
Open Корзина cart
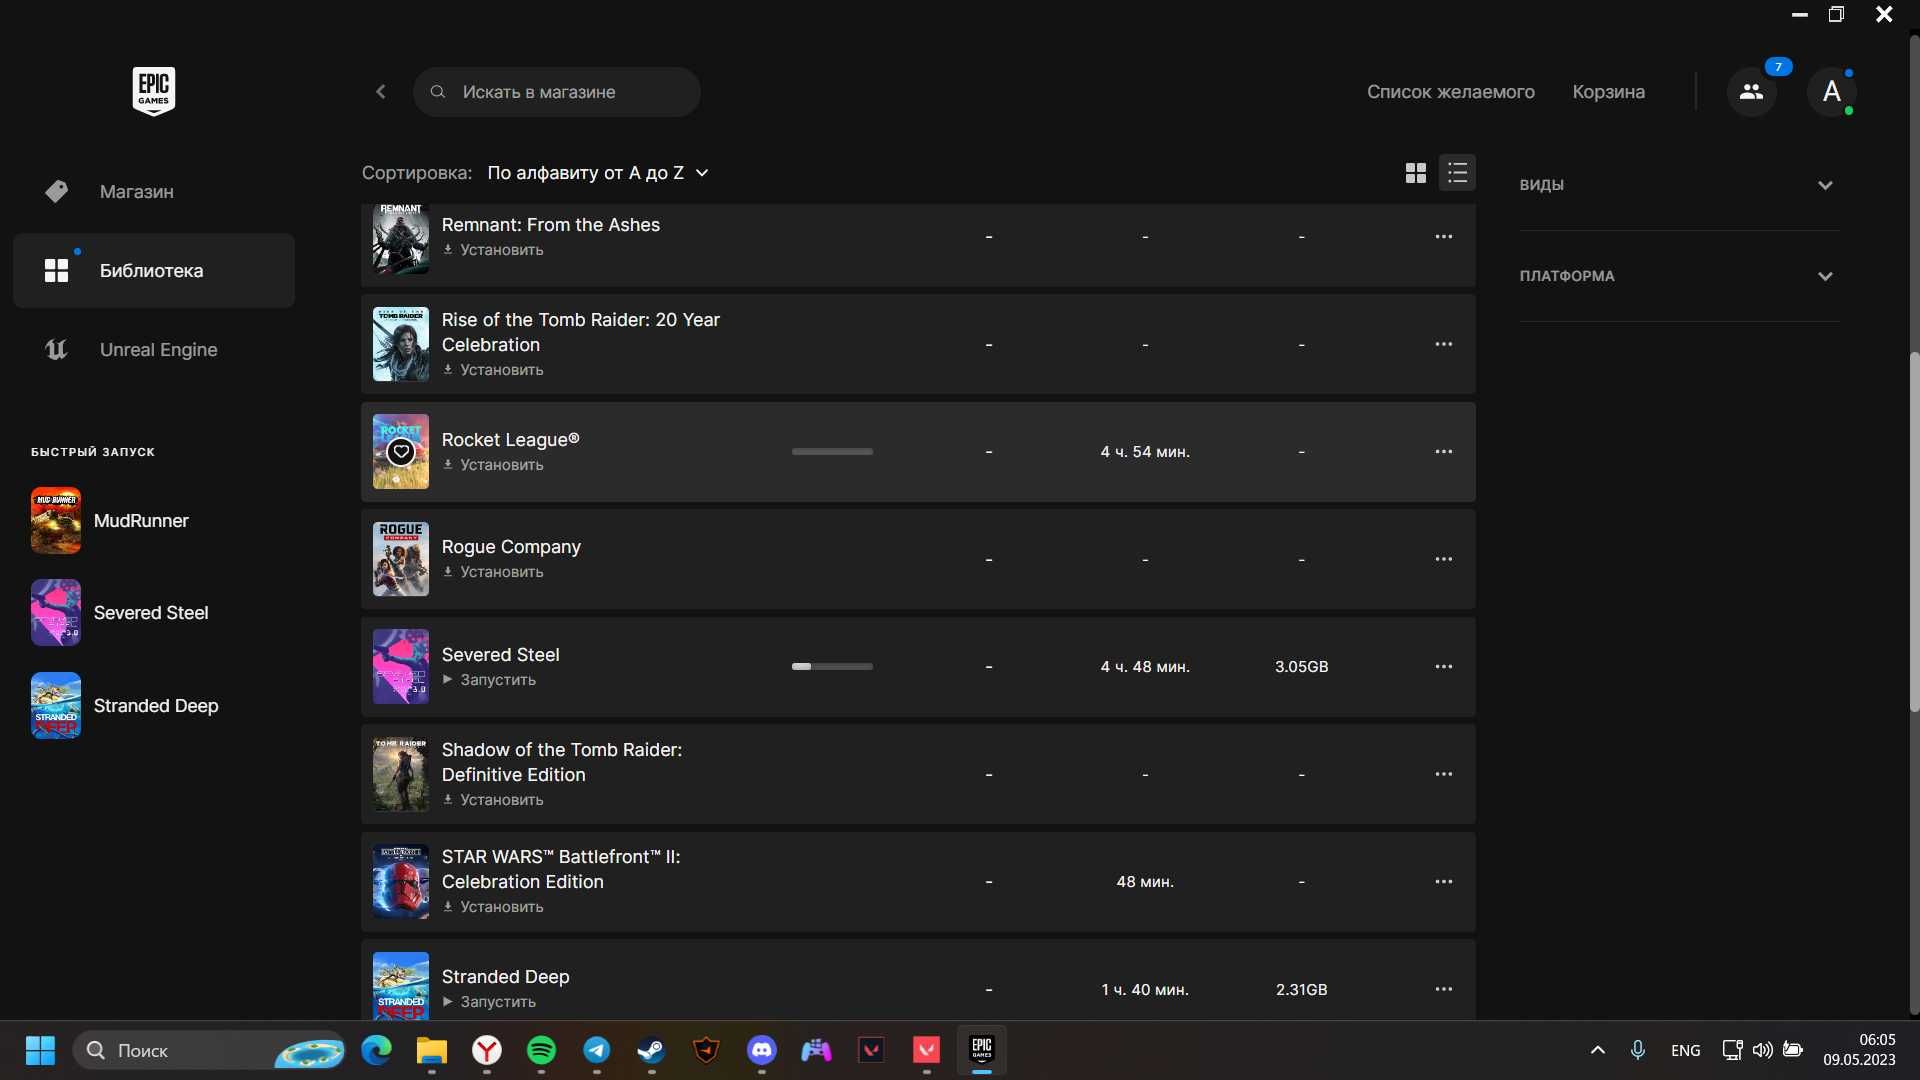coord(1608,92)
